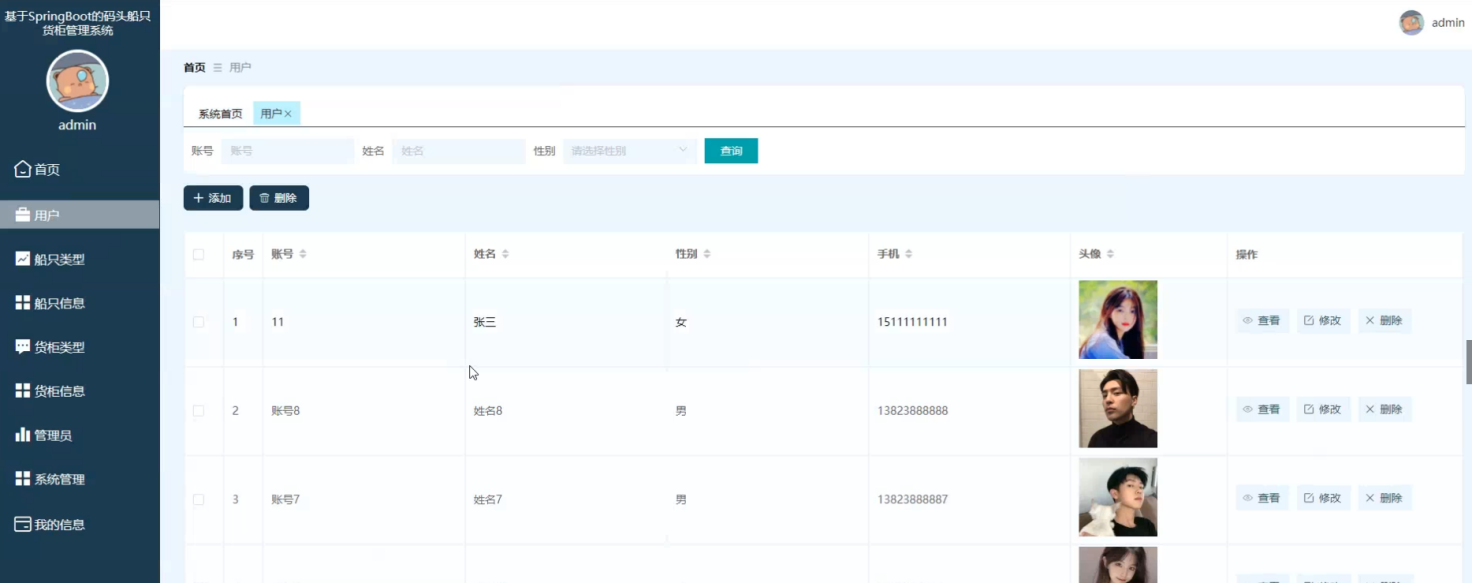Close the 用户 tab with its X

288,114
